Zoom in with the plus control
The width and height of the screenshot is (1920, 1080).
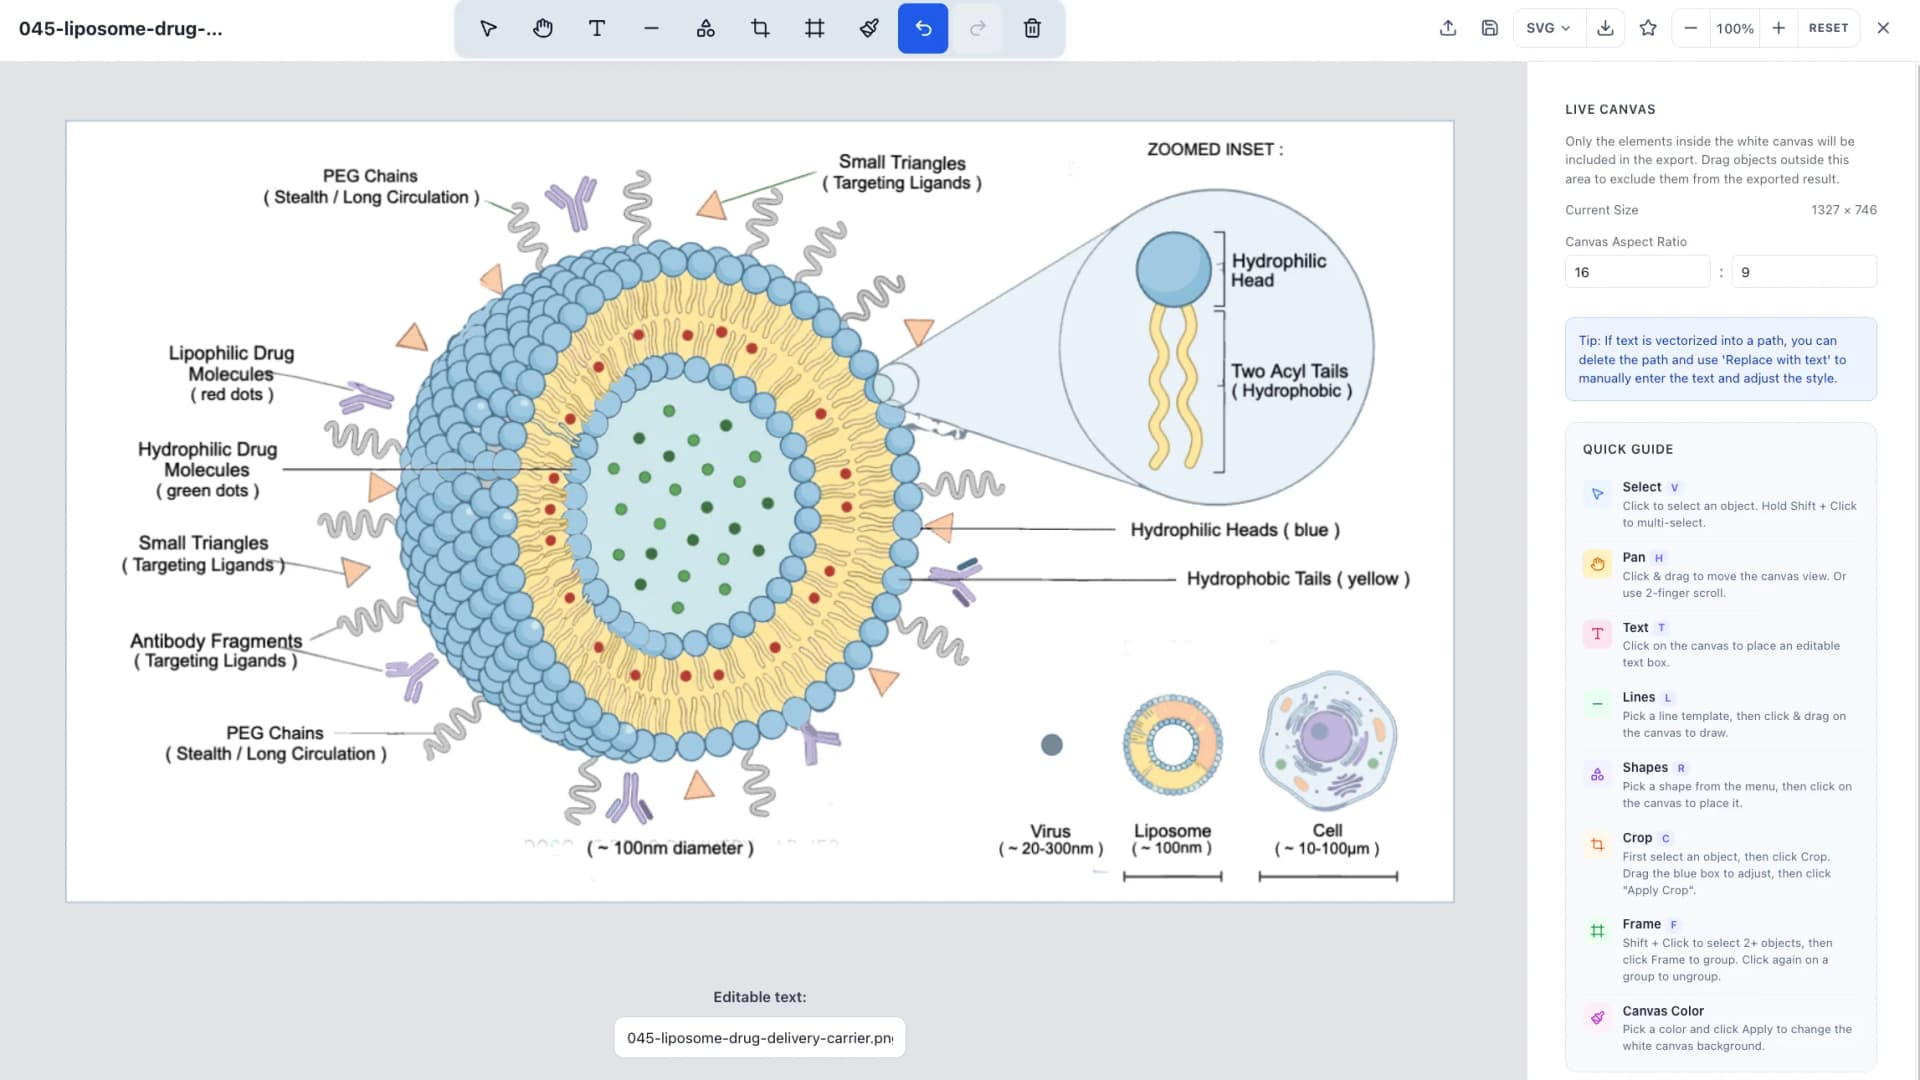click(x=1778, y=28)
